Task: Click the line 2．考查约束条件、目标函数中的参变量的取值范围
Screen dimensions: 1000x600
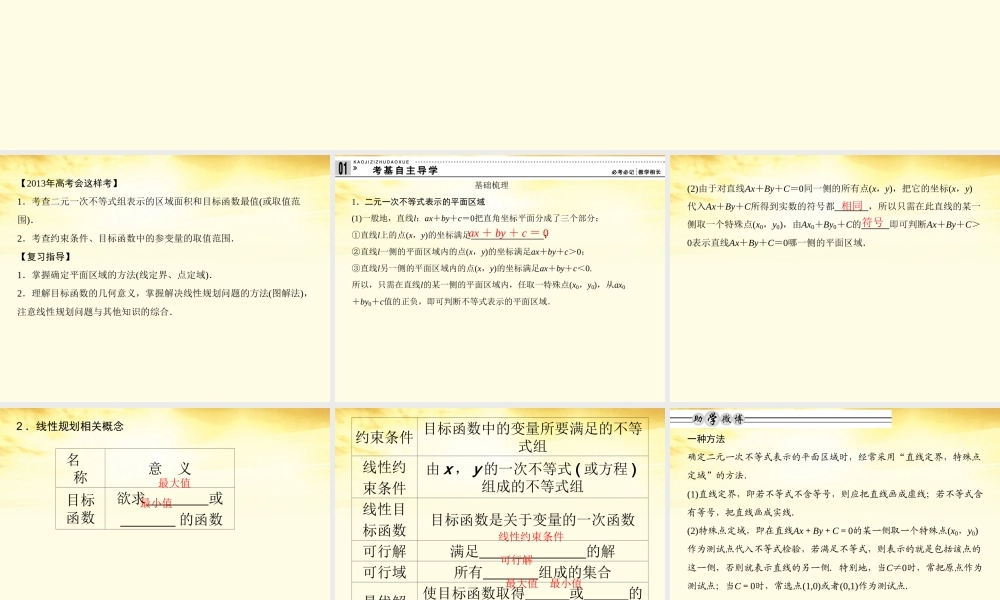Action: pyautogui.click(x=126, y=238)
